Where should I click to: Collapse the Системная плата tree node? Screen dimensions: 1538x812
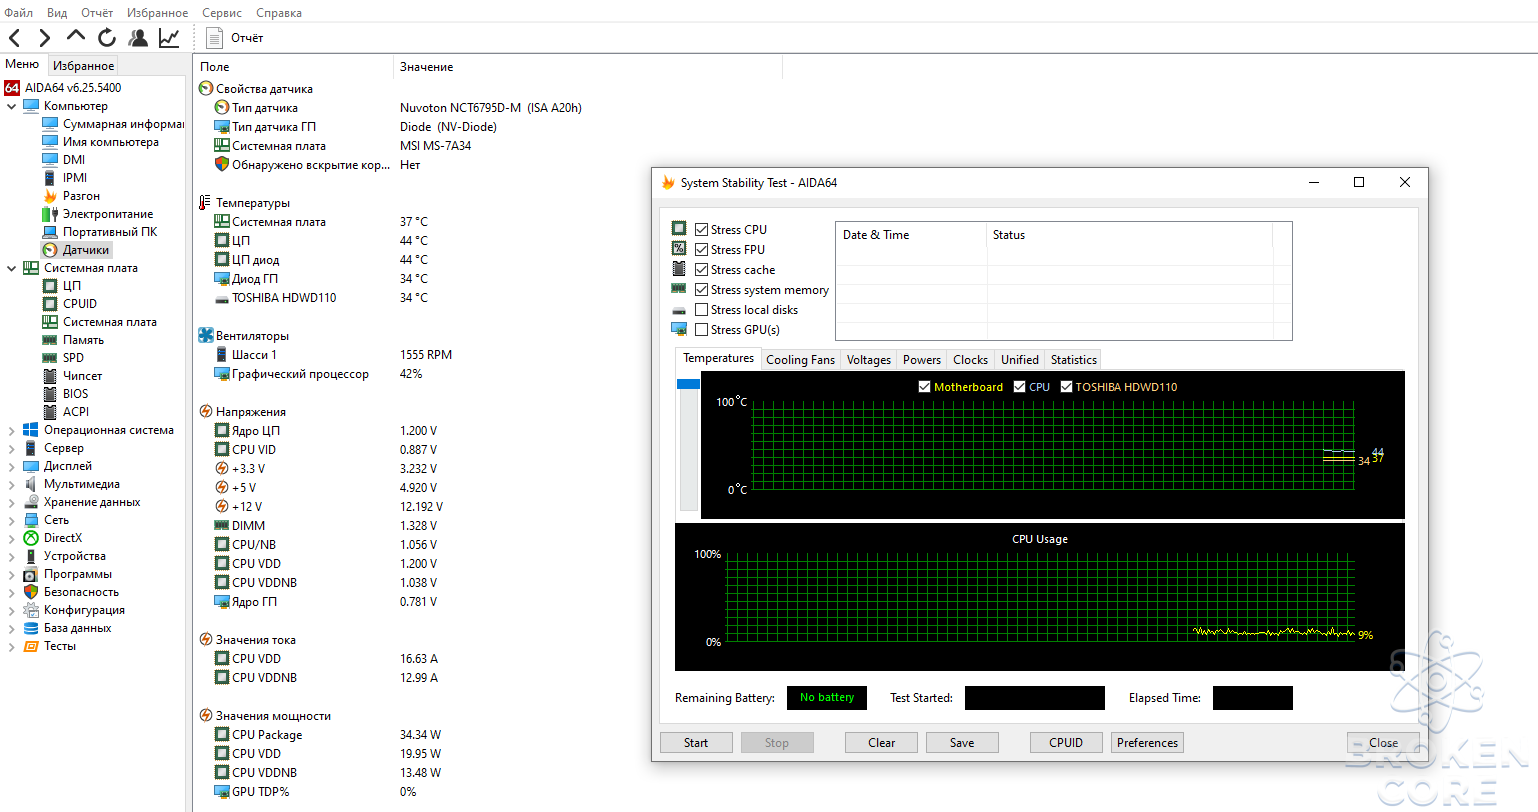(11, 268)
